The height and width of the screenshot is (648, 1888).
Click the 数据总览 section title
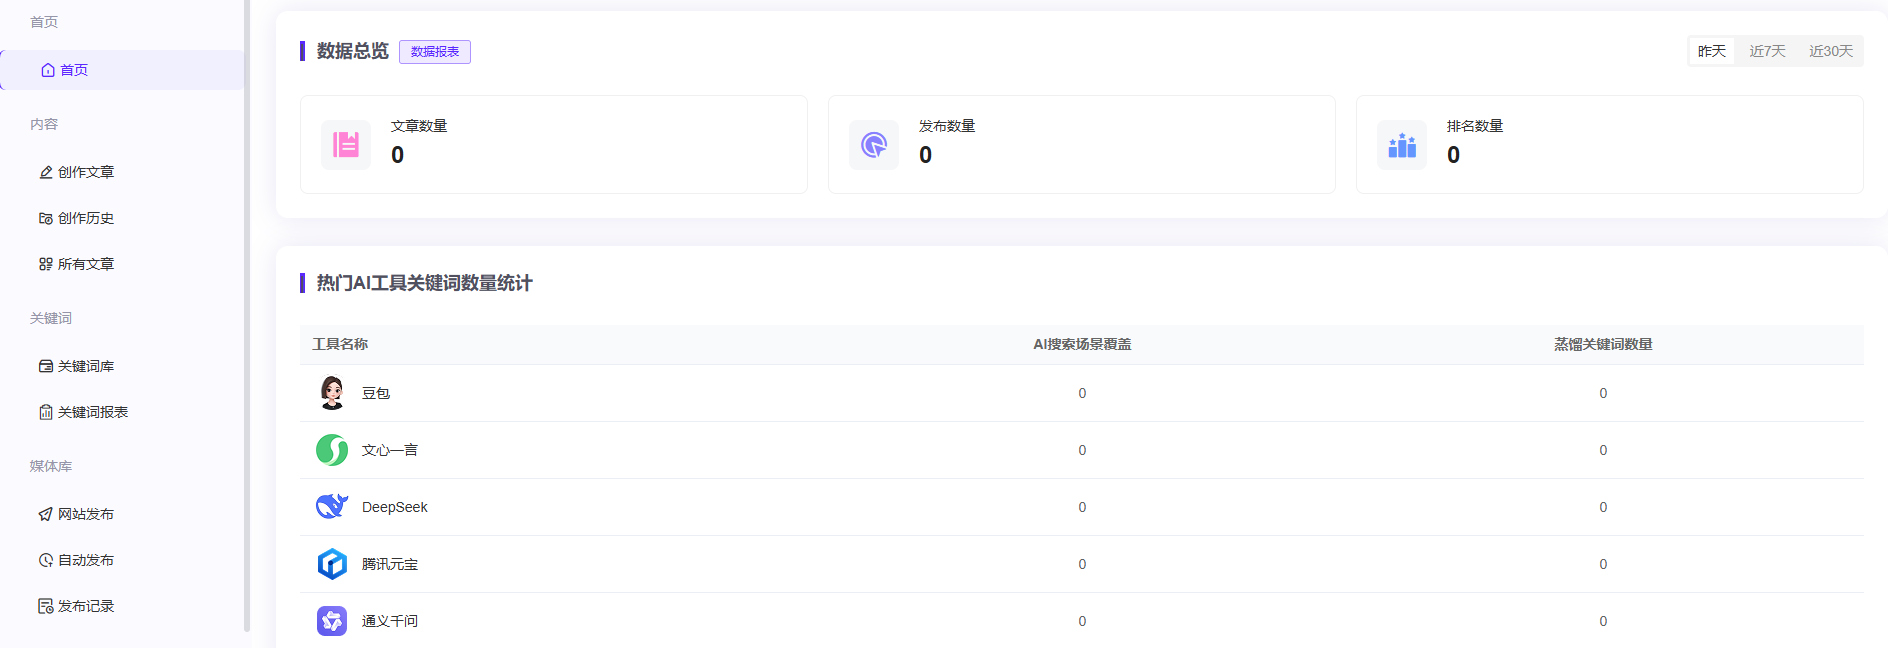point(353,51)
